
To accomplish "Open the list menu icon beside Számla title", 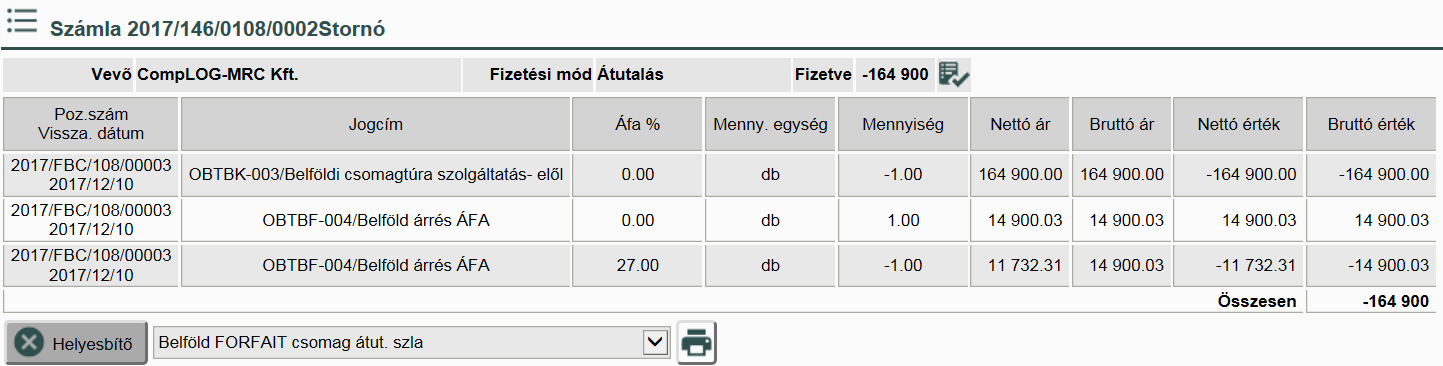I will click(x=22, y=21).
